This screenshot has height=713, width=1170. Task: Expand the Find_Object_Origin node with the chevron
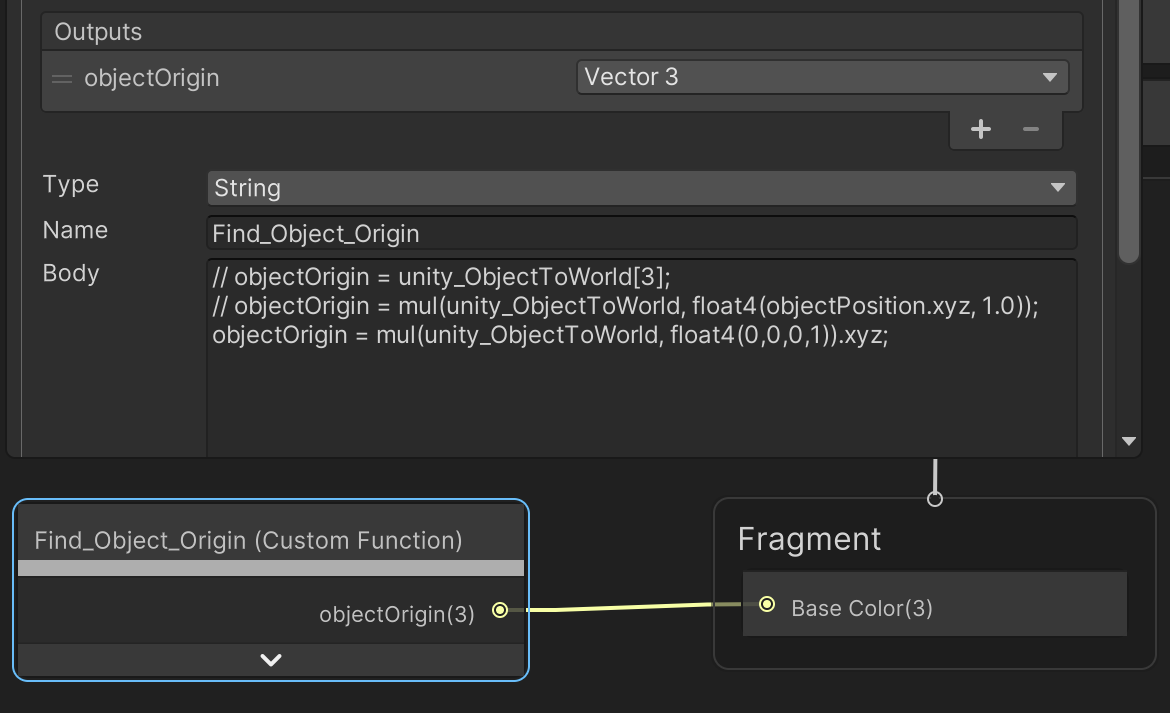point(269,659)
